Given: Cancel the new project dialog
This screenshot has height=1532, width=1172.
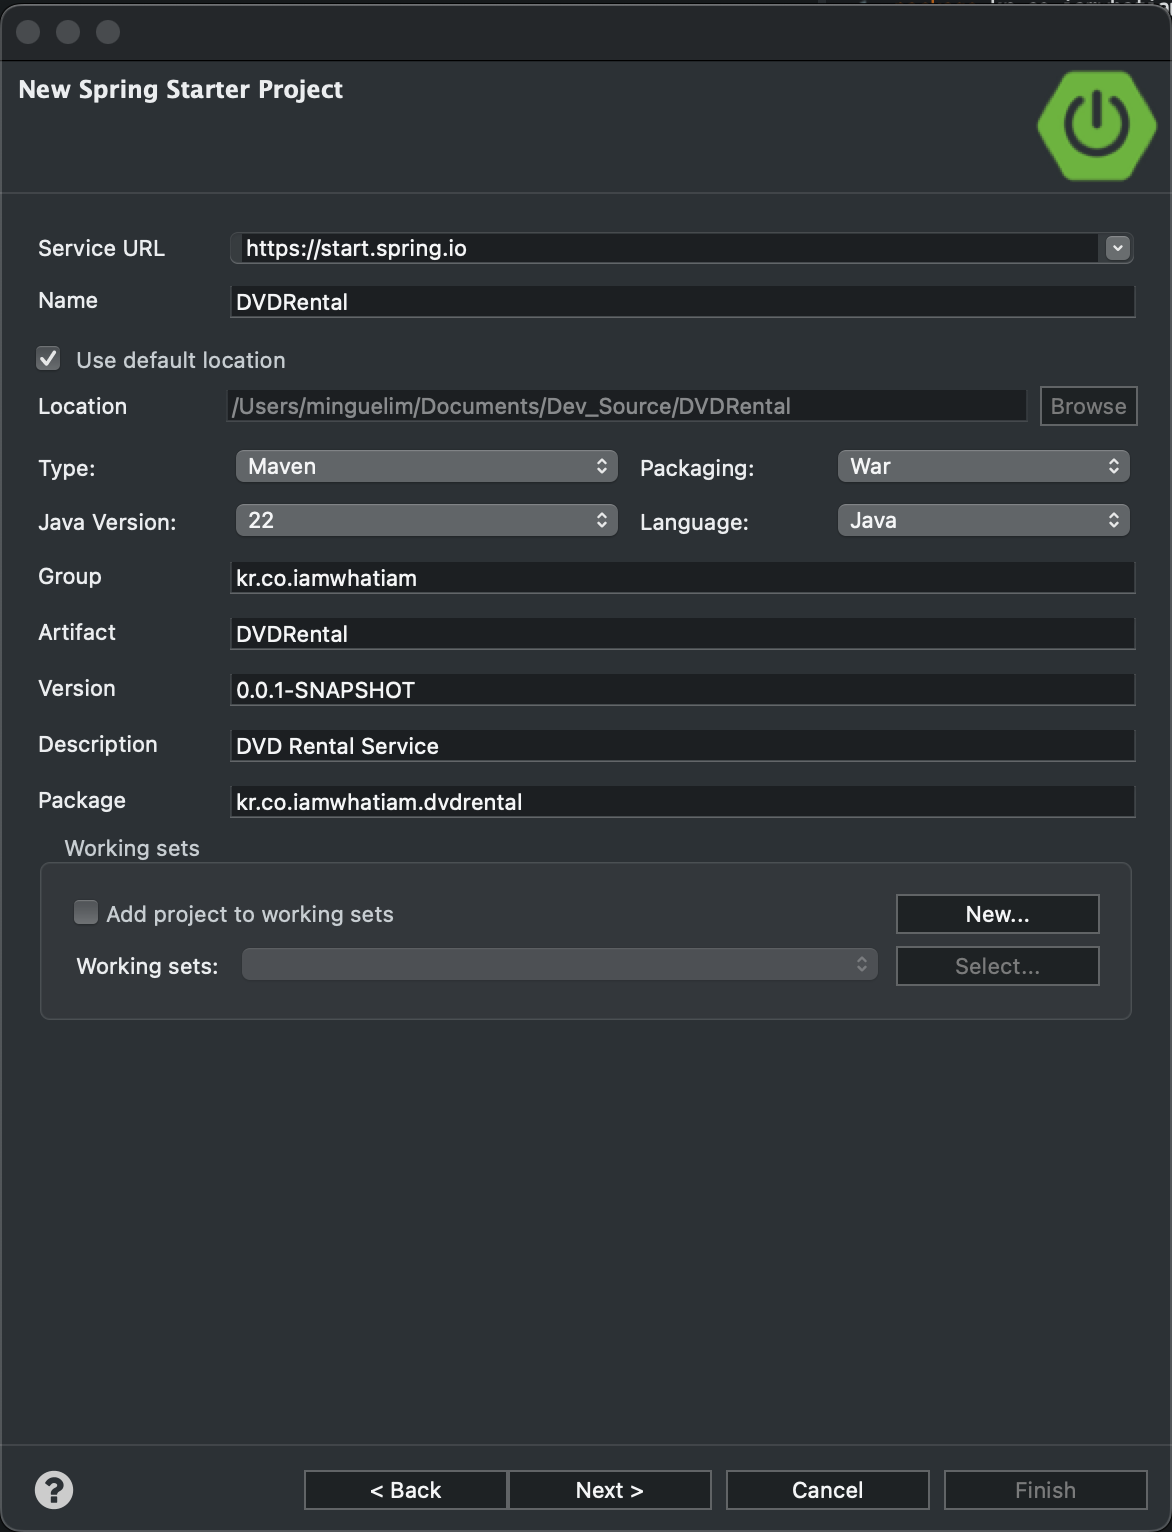Looking at the screenshot, I should coord(827,1490).
